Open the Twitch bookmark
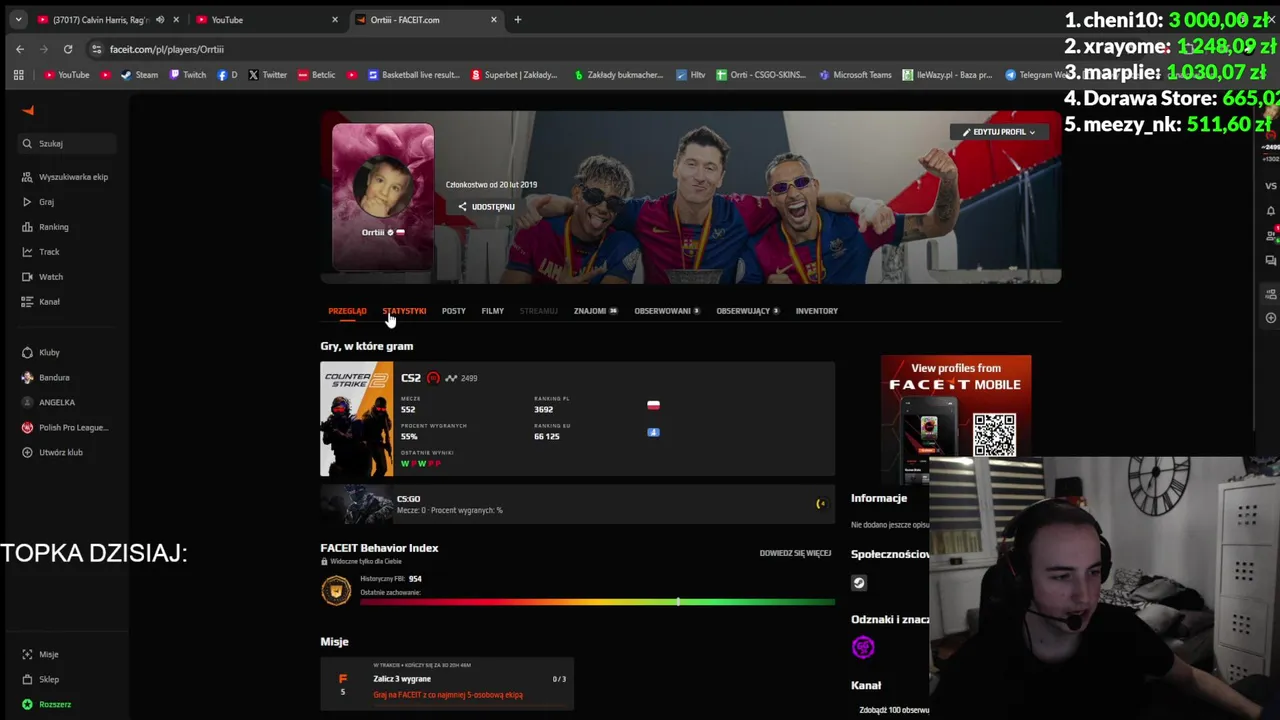Viewport: 1280px width, 720px height. point(188,75)
